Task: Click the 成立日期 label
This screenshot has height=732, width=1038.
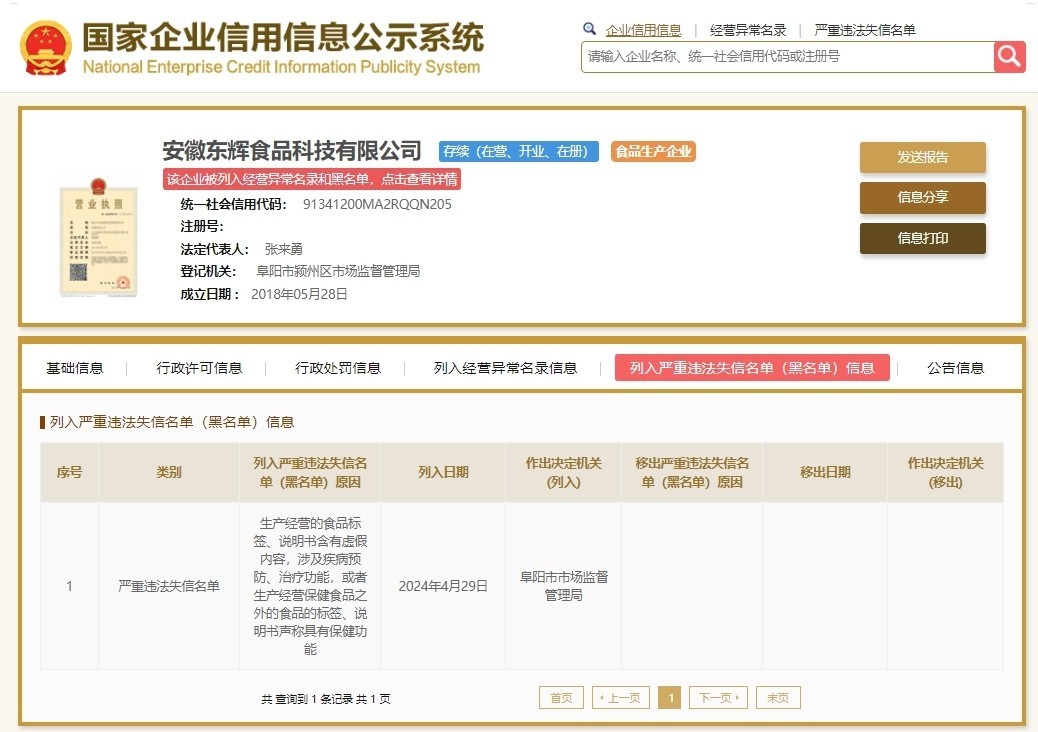Action: tap(210, 295)
